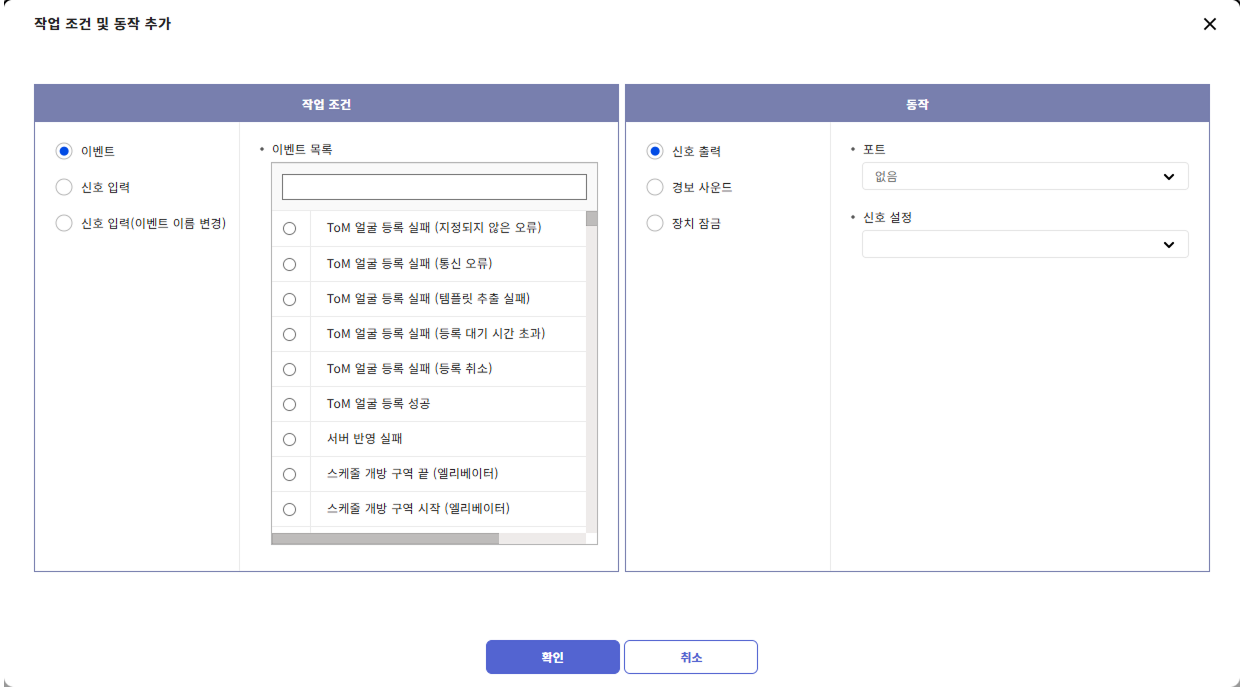Select the 신호 출력 action radio
This screenshot has height=687, width=1240.
tap(655, 151)
